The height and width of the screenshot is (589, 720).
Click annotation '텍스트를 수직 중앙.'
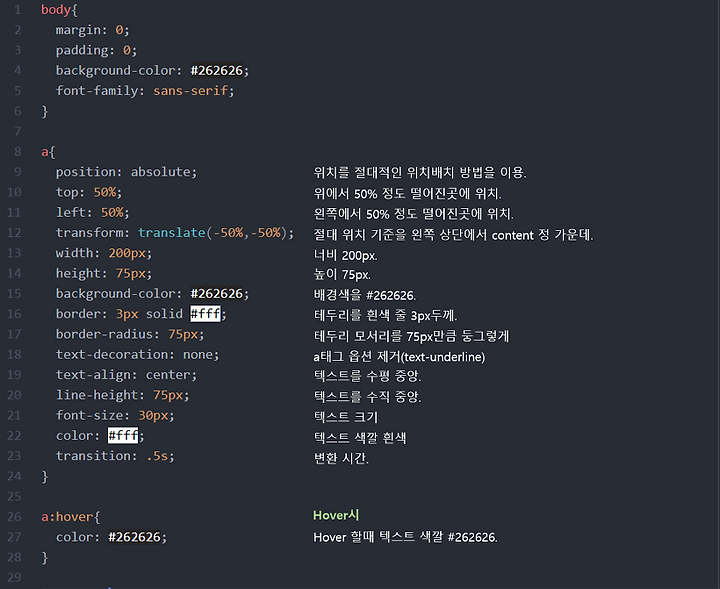tap(367, 396)
